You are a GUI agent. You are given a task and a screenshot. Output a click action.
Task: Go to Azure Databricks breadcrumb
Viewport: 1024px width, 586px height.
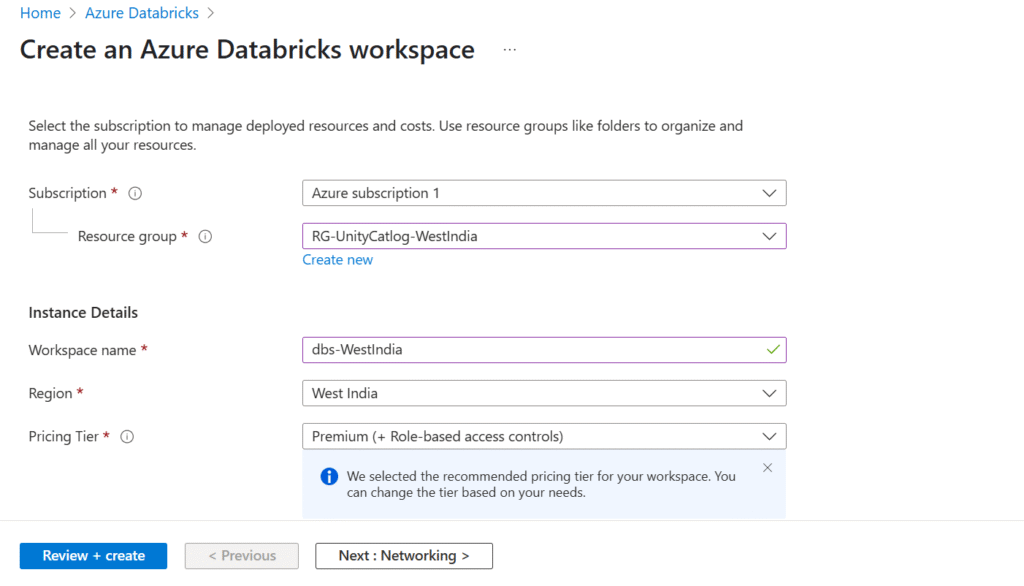tap(142, 13)
